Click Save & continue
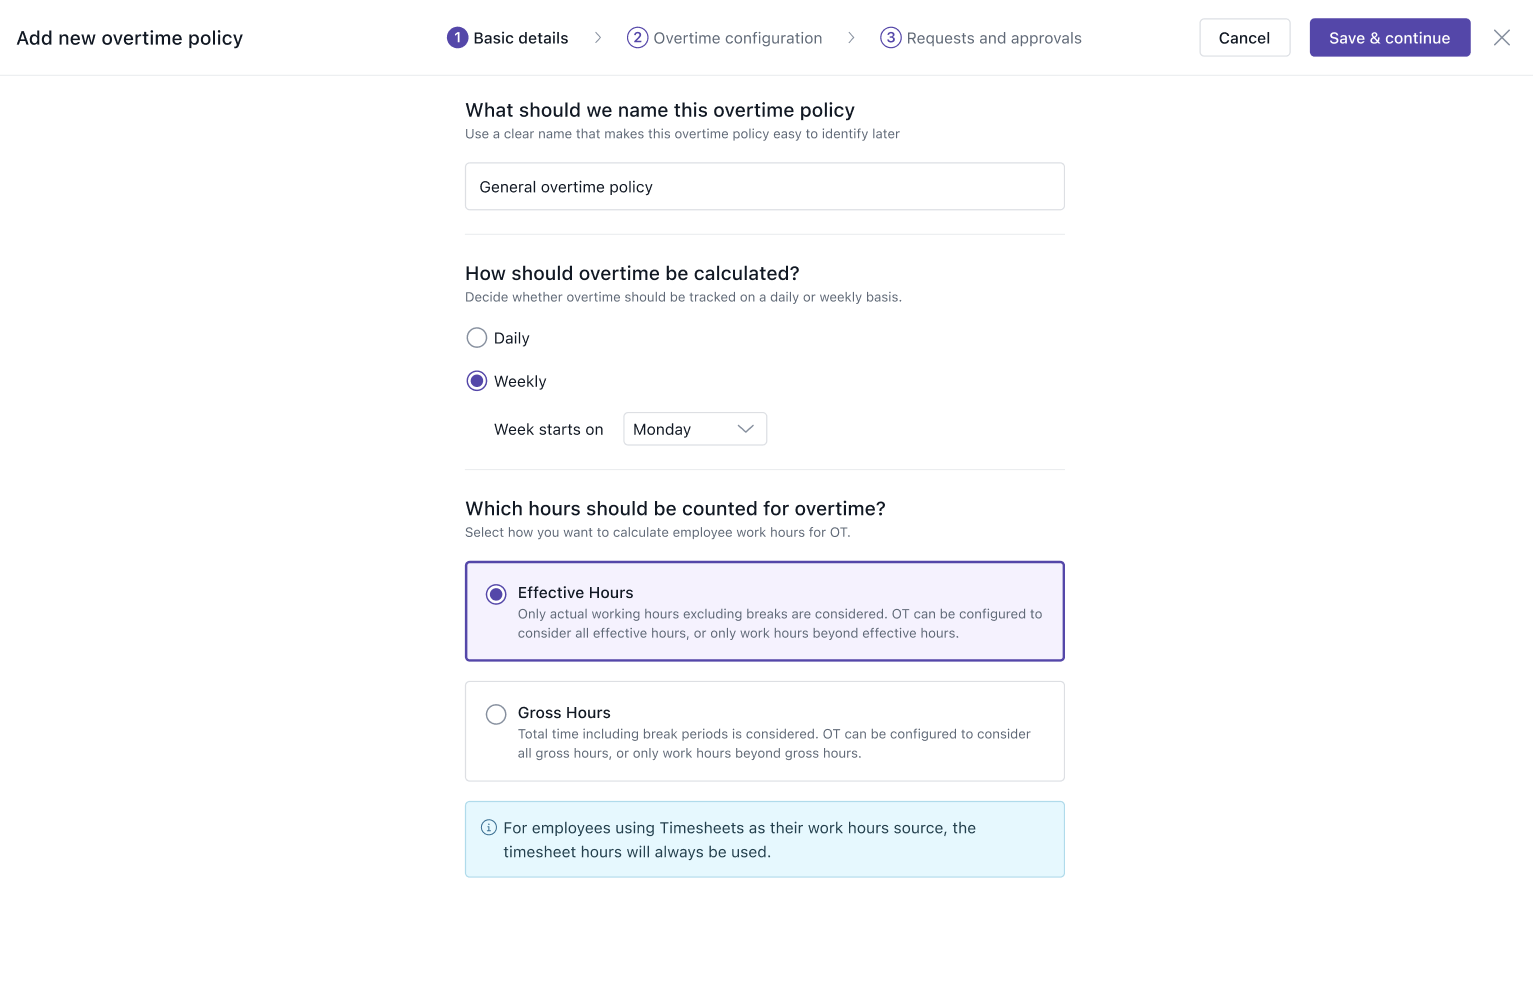This screenshot has width=1533, height=997. (x=1389, y=38)
